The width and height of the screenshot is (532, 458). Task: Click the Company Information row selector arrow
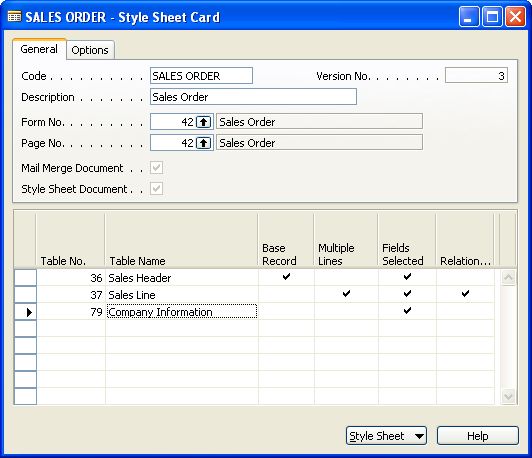(x=25, y=312)
